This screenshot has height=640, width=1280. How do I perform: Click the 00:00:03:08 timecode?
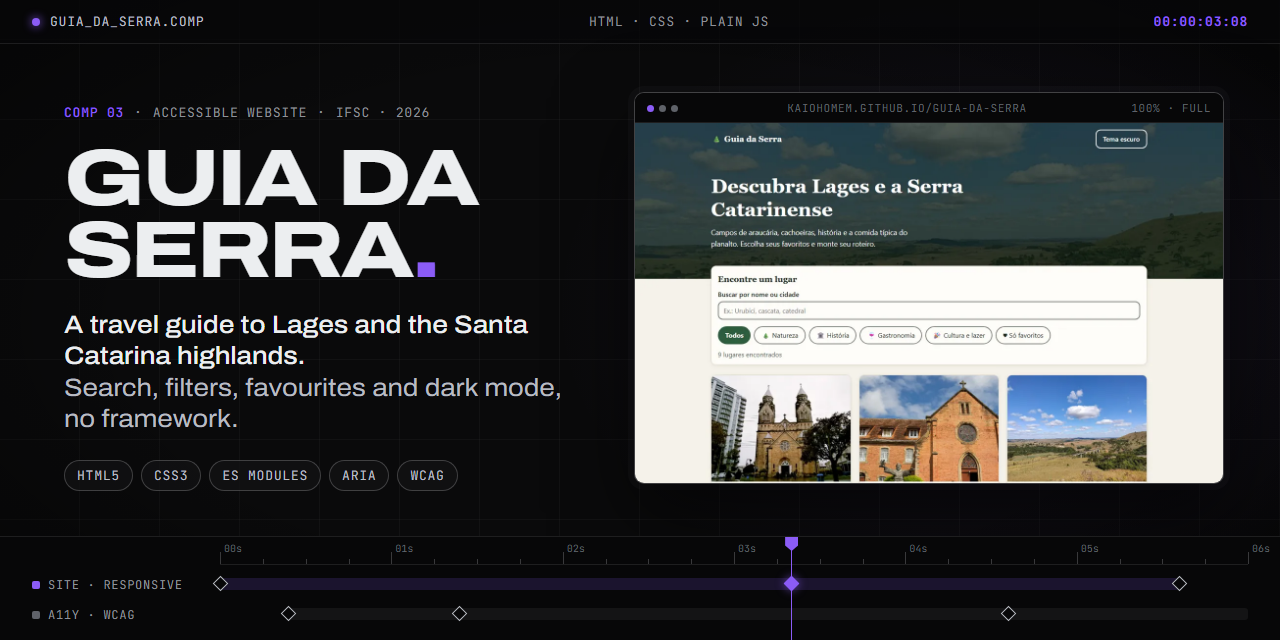click(1200, 21)
